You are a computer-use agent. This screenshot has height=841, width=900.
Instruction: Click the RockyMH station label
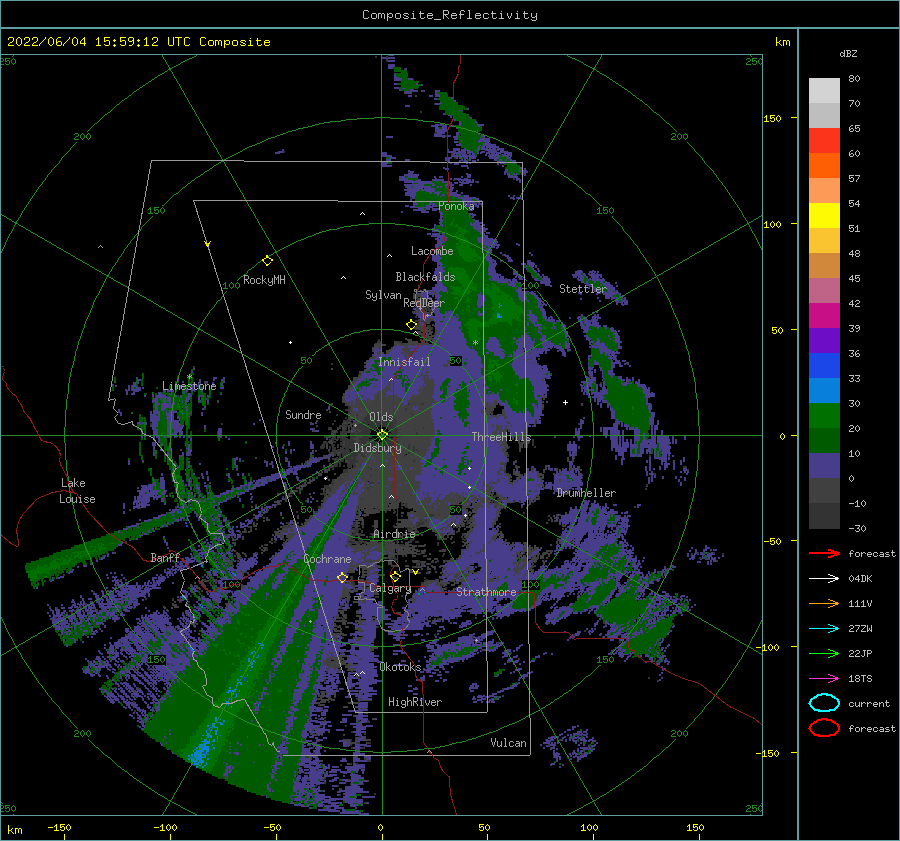point(264,280)
